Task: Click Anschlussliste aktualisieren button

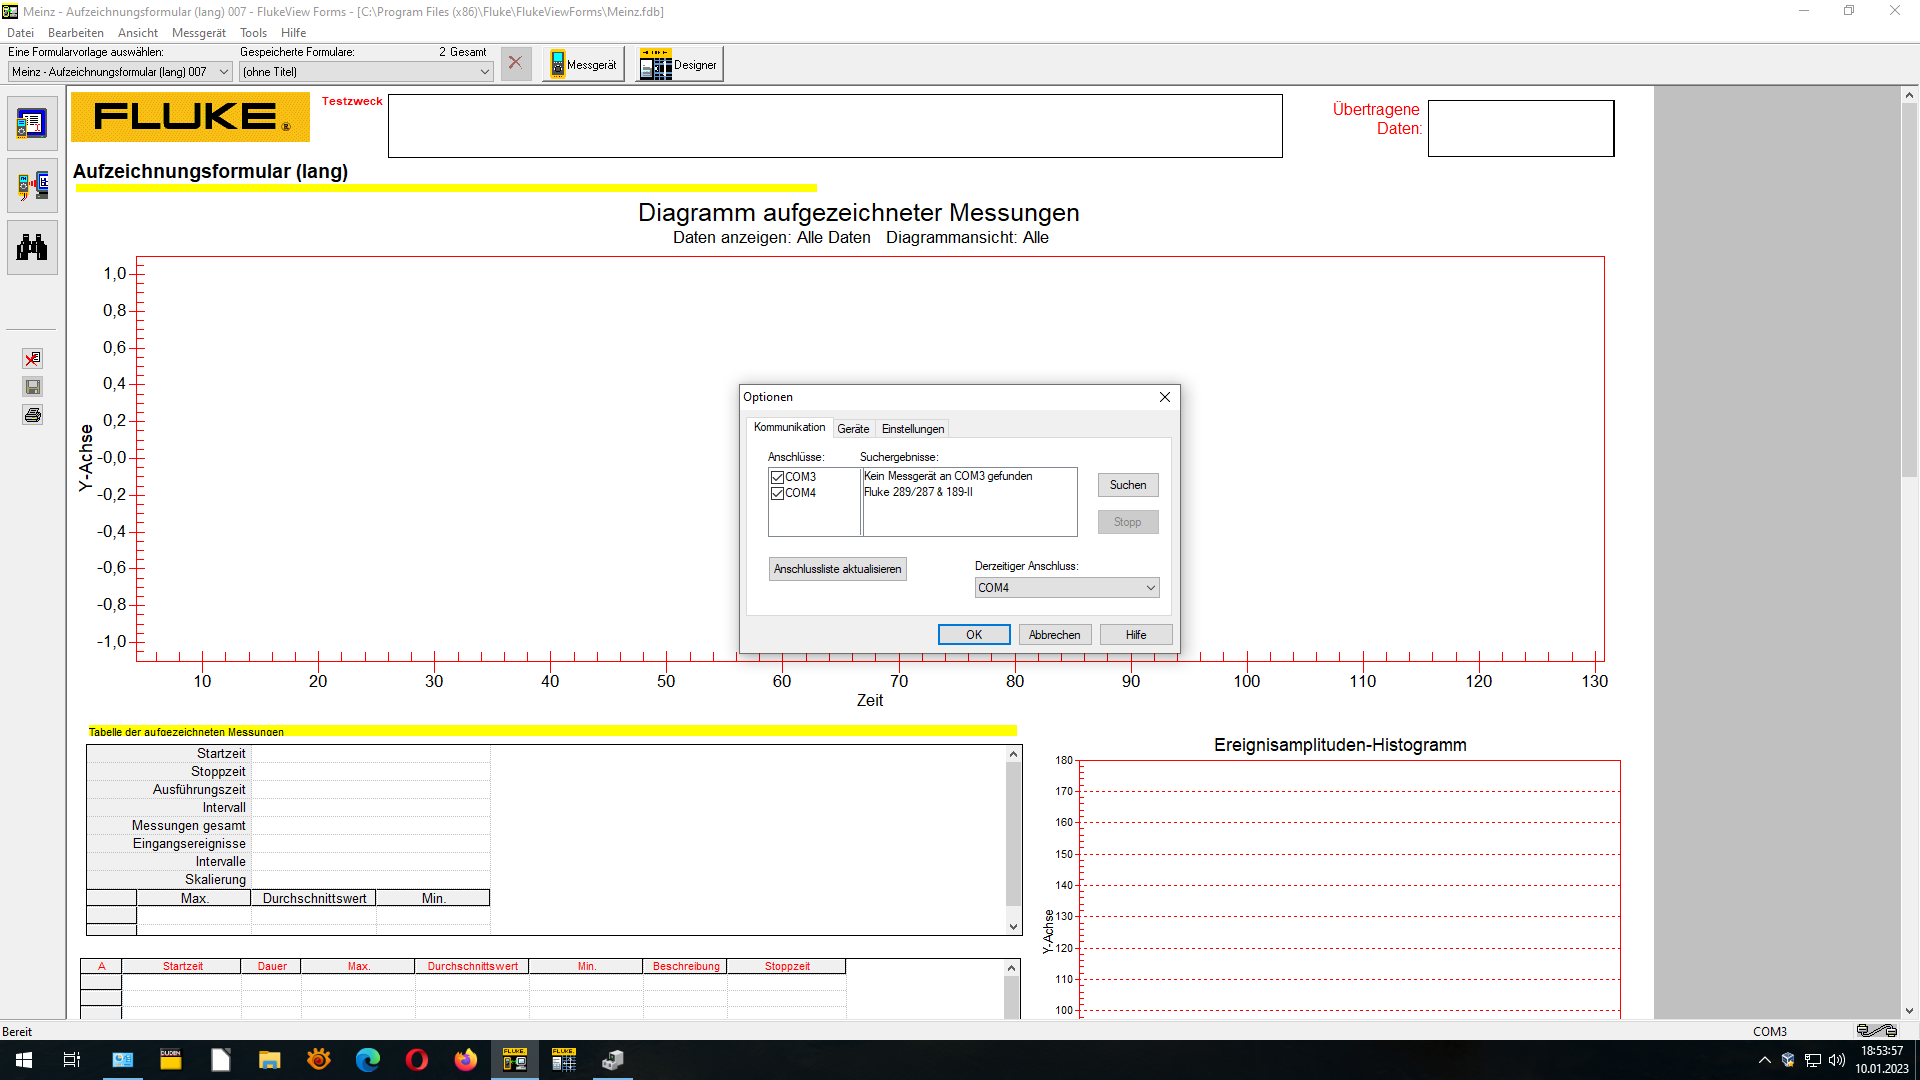Action: pos(837,569)
